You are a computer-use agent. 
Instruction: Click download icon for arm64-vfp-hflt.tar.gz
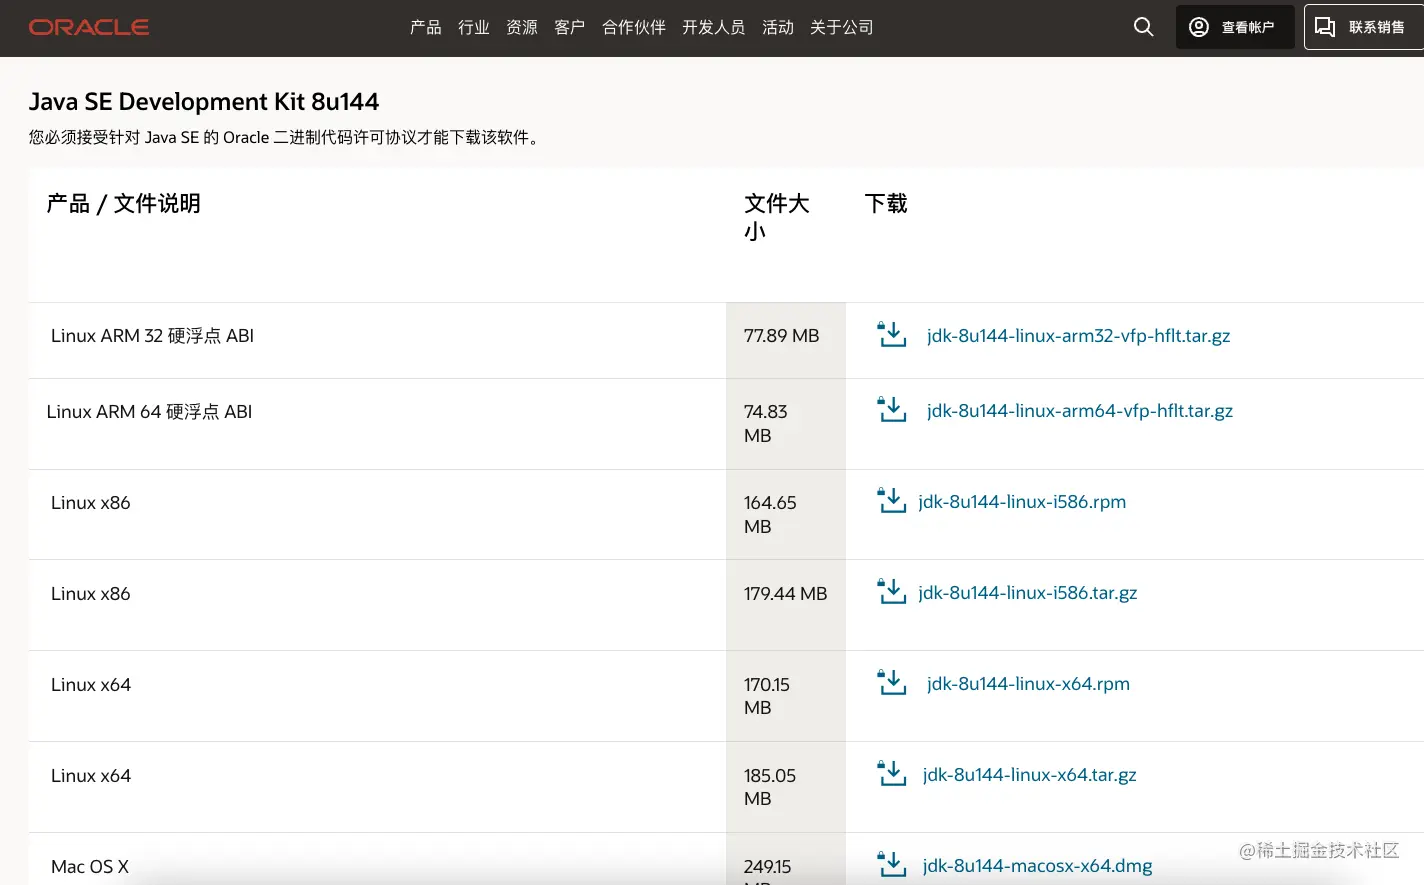pyautogui.click(x=891, y=410)
